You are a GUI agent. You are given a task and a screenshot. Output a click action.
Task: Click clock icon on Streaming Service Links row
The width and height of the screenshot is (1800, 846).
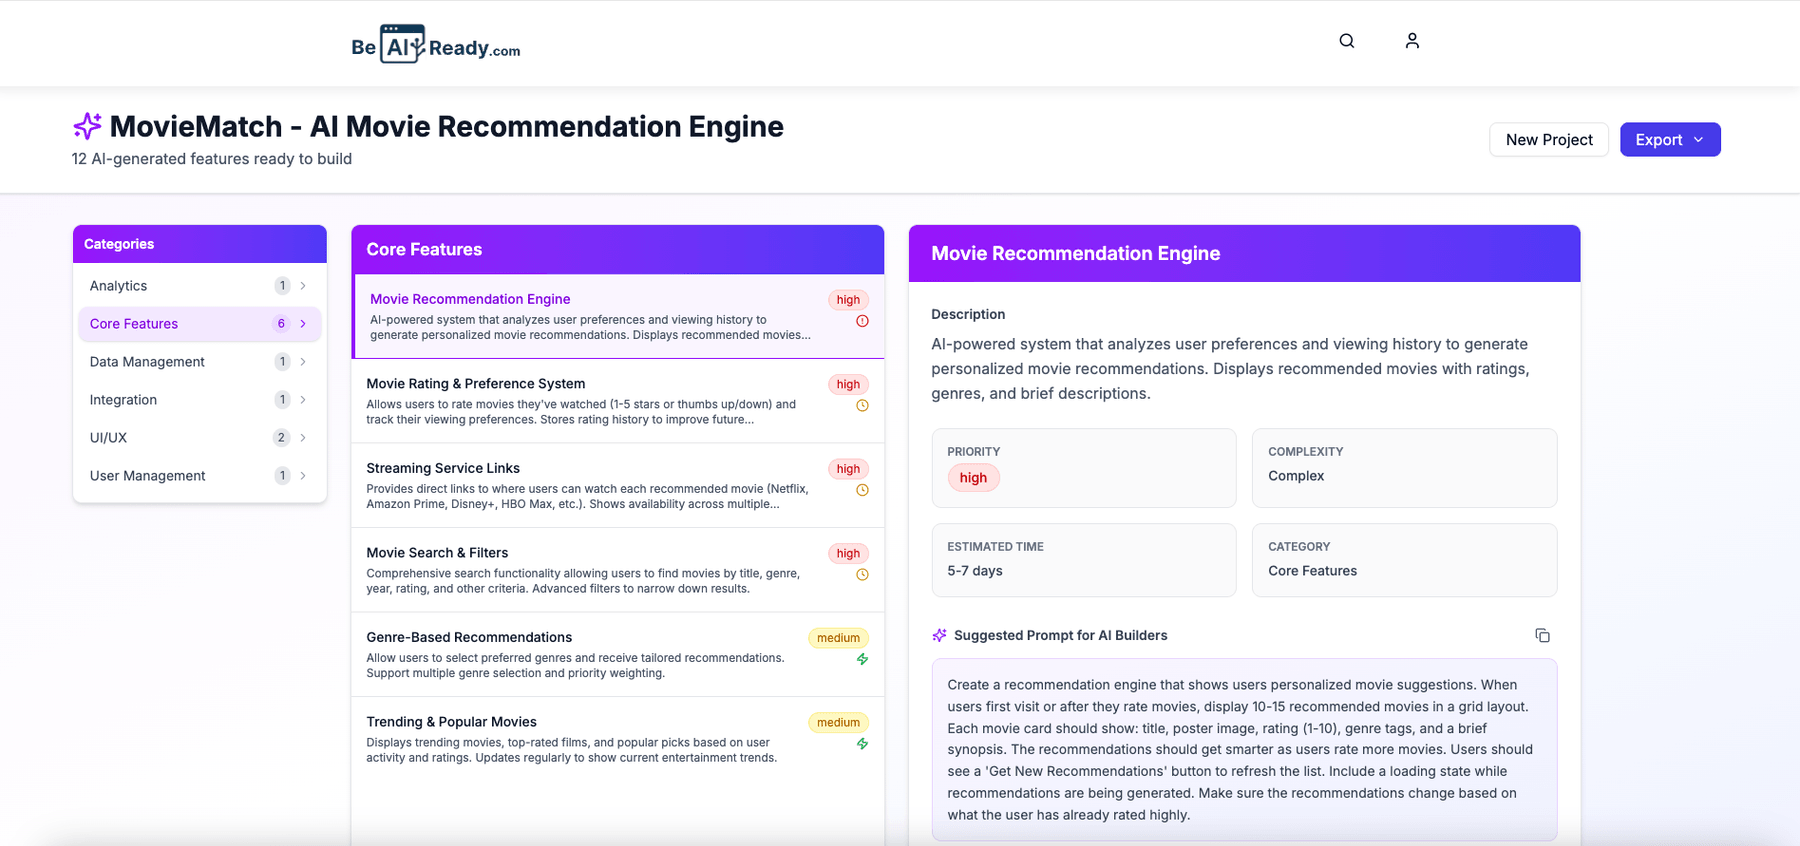[862, 490]
